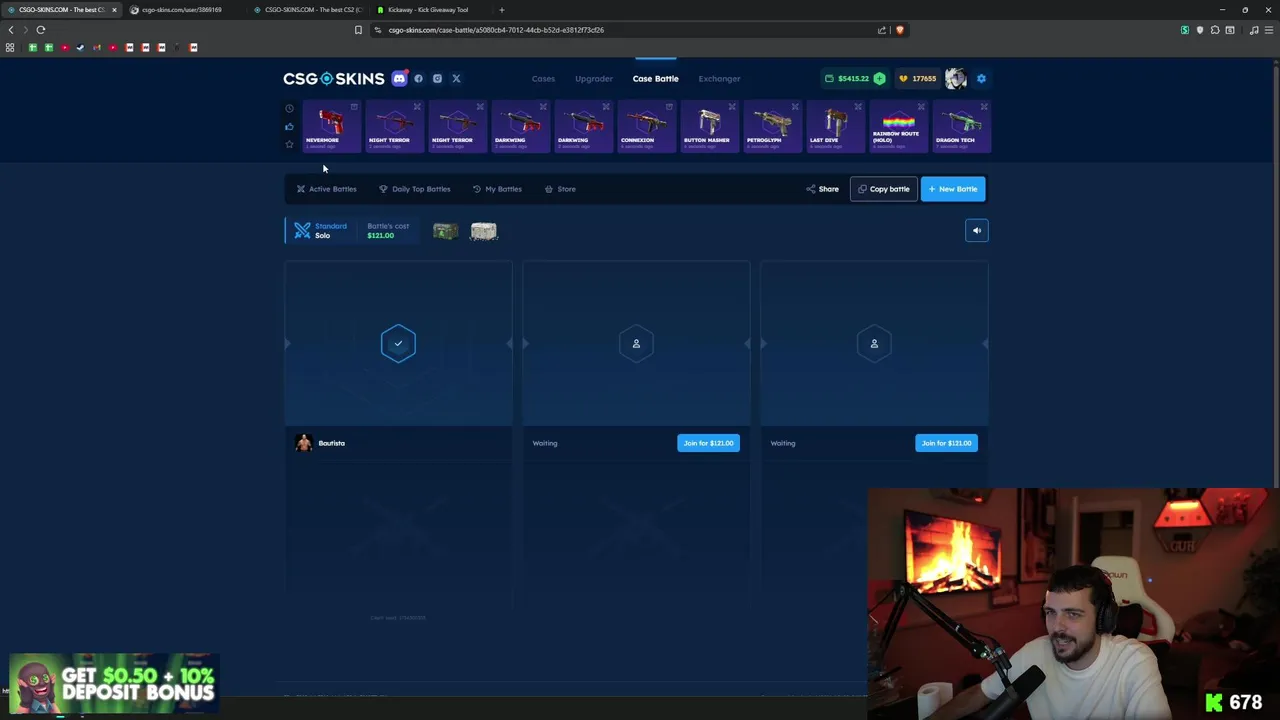This screenshot has width=1280, height=720.
Task: Open the Cases page
Action: (x=543, y=78)
